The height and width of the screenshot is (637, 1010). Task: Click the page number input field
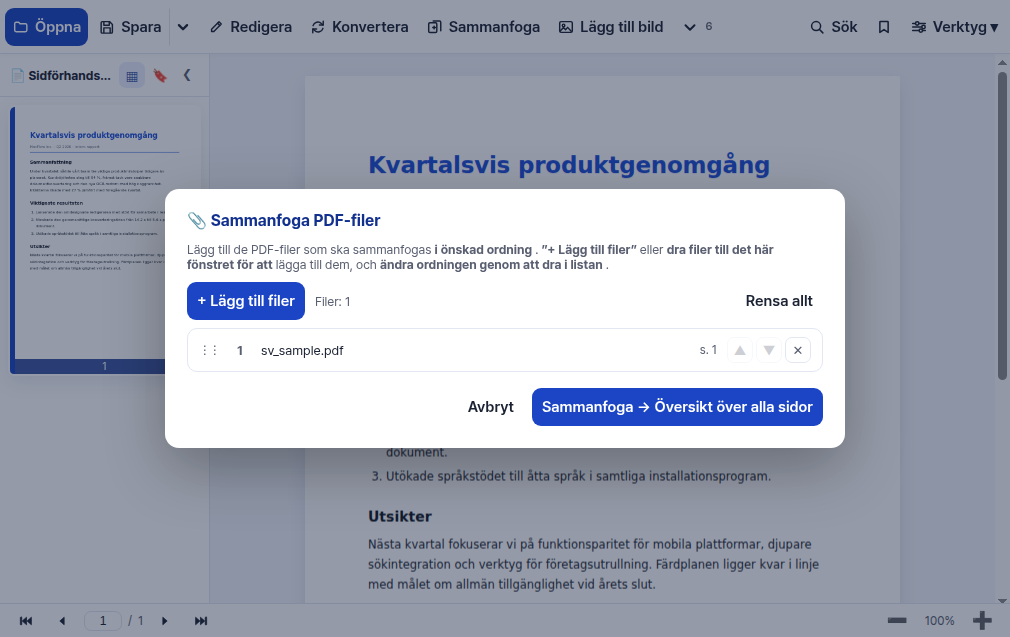tap(103, 621)
